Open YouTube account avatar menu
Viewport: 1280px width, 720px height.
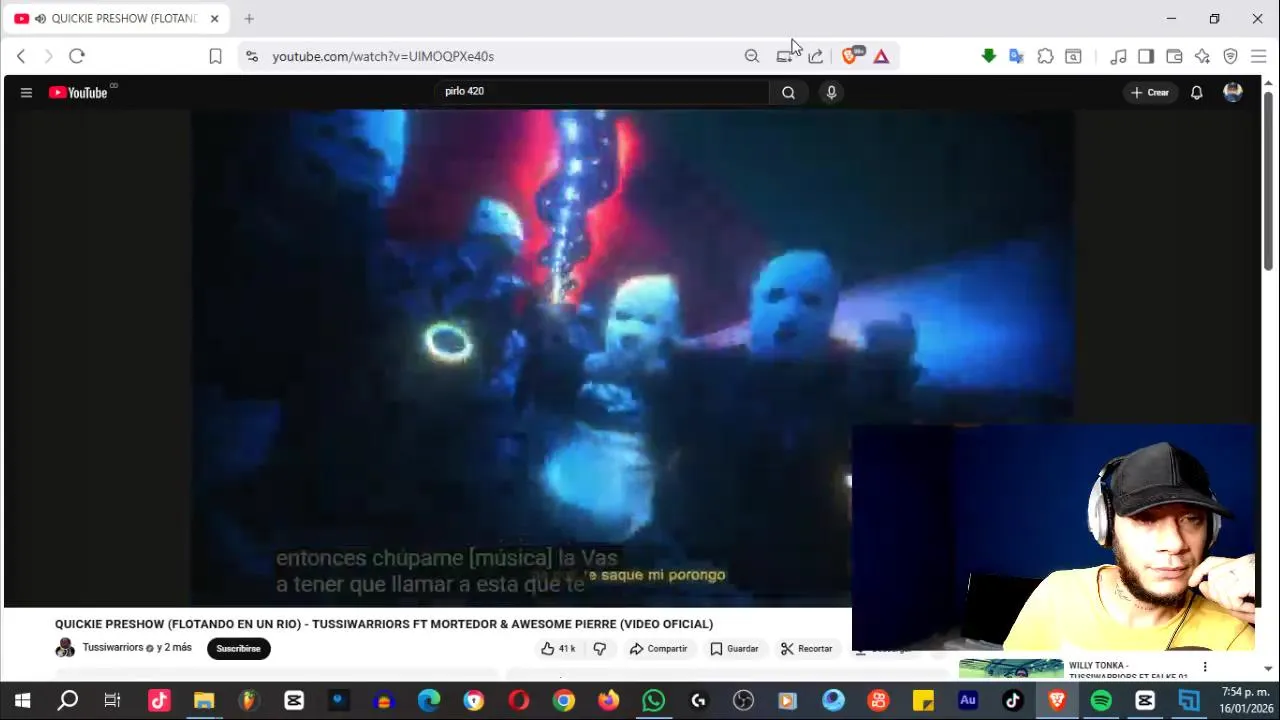pos(1233,92)
